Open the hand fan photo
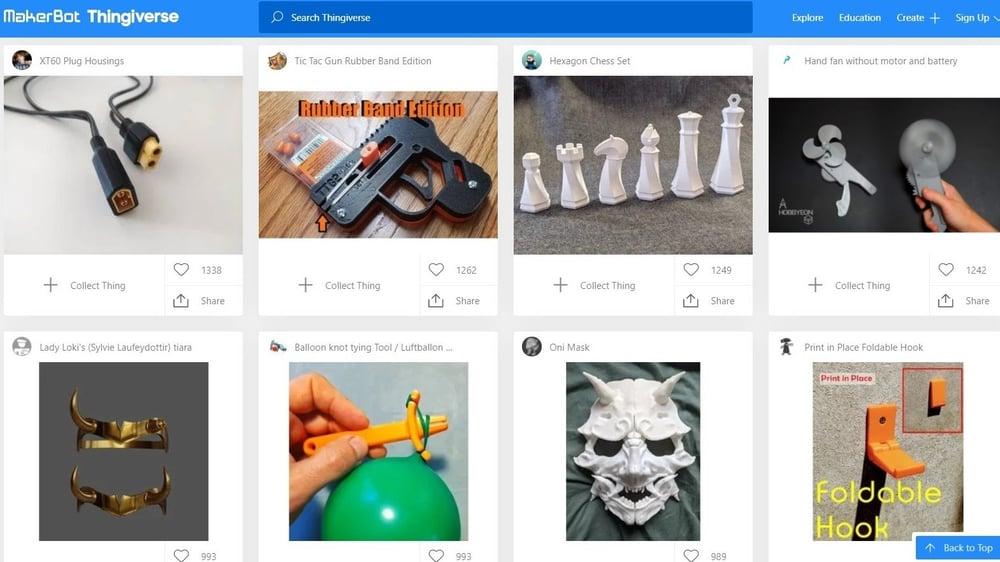 pos(884,165)
